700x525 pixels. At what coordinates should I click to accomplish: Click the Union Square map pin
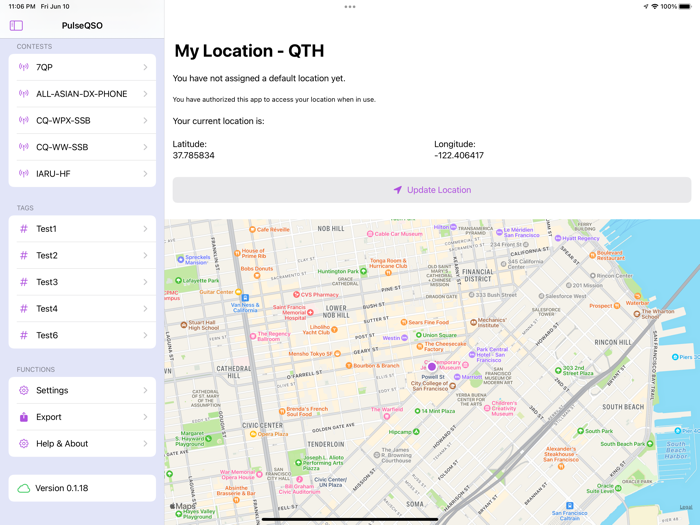click(419, 335)
